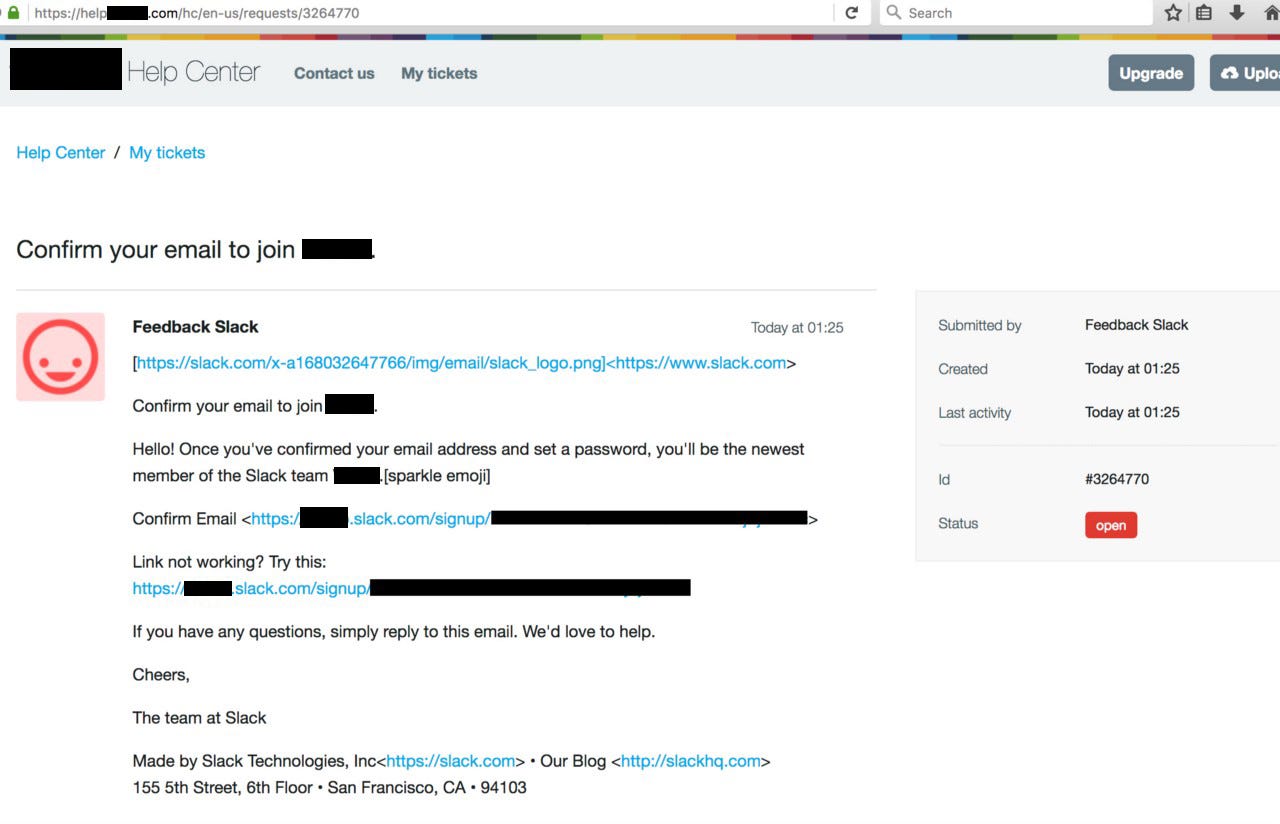Click the 155 5th Street address line
1280x824 pixels.
(330, 788)
